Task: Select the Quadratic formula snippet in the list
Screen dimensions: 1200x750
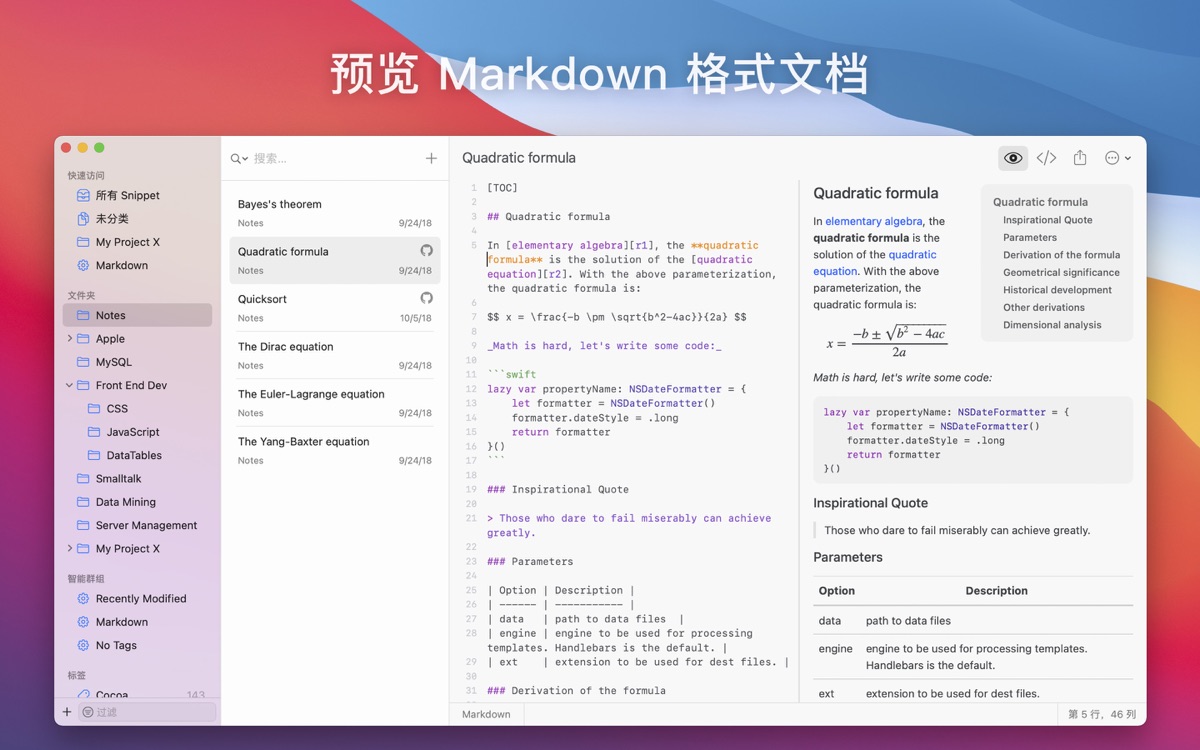Action: pyautogui.click(x=335, y=260)
